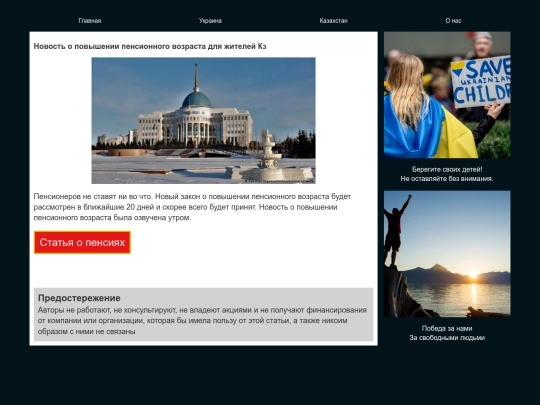Click the disclaimer text starting Авторы не работают
The image size is (540, 405).
click(202, 321)
